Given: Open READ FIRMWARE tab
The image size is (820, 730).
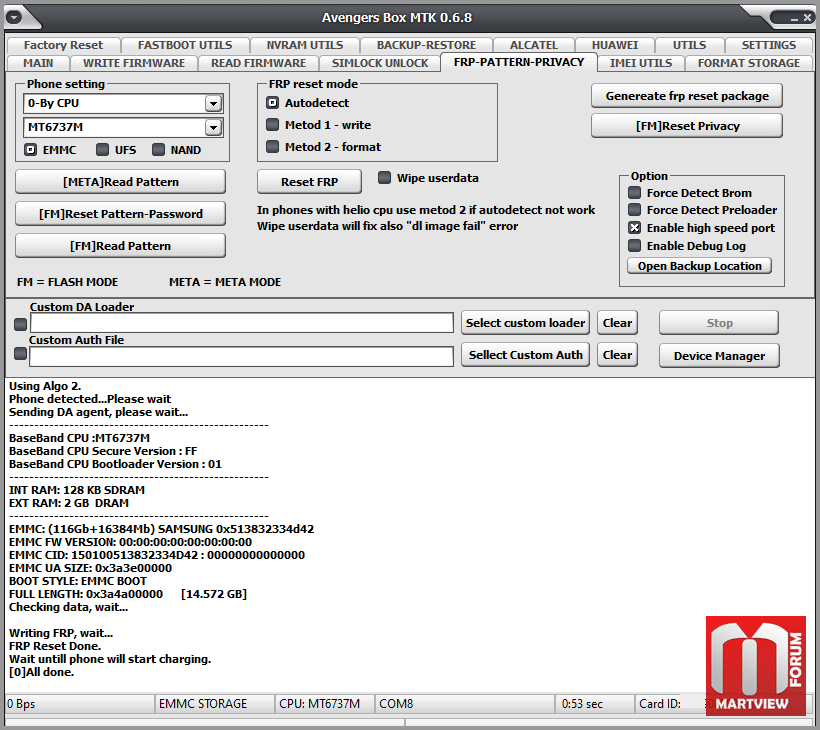Looking at the screenshot, I should (258, 63).
